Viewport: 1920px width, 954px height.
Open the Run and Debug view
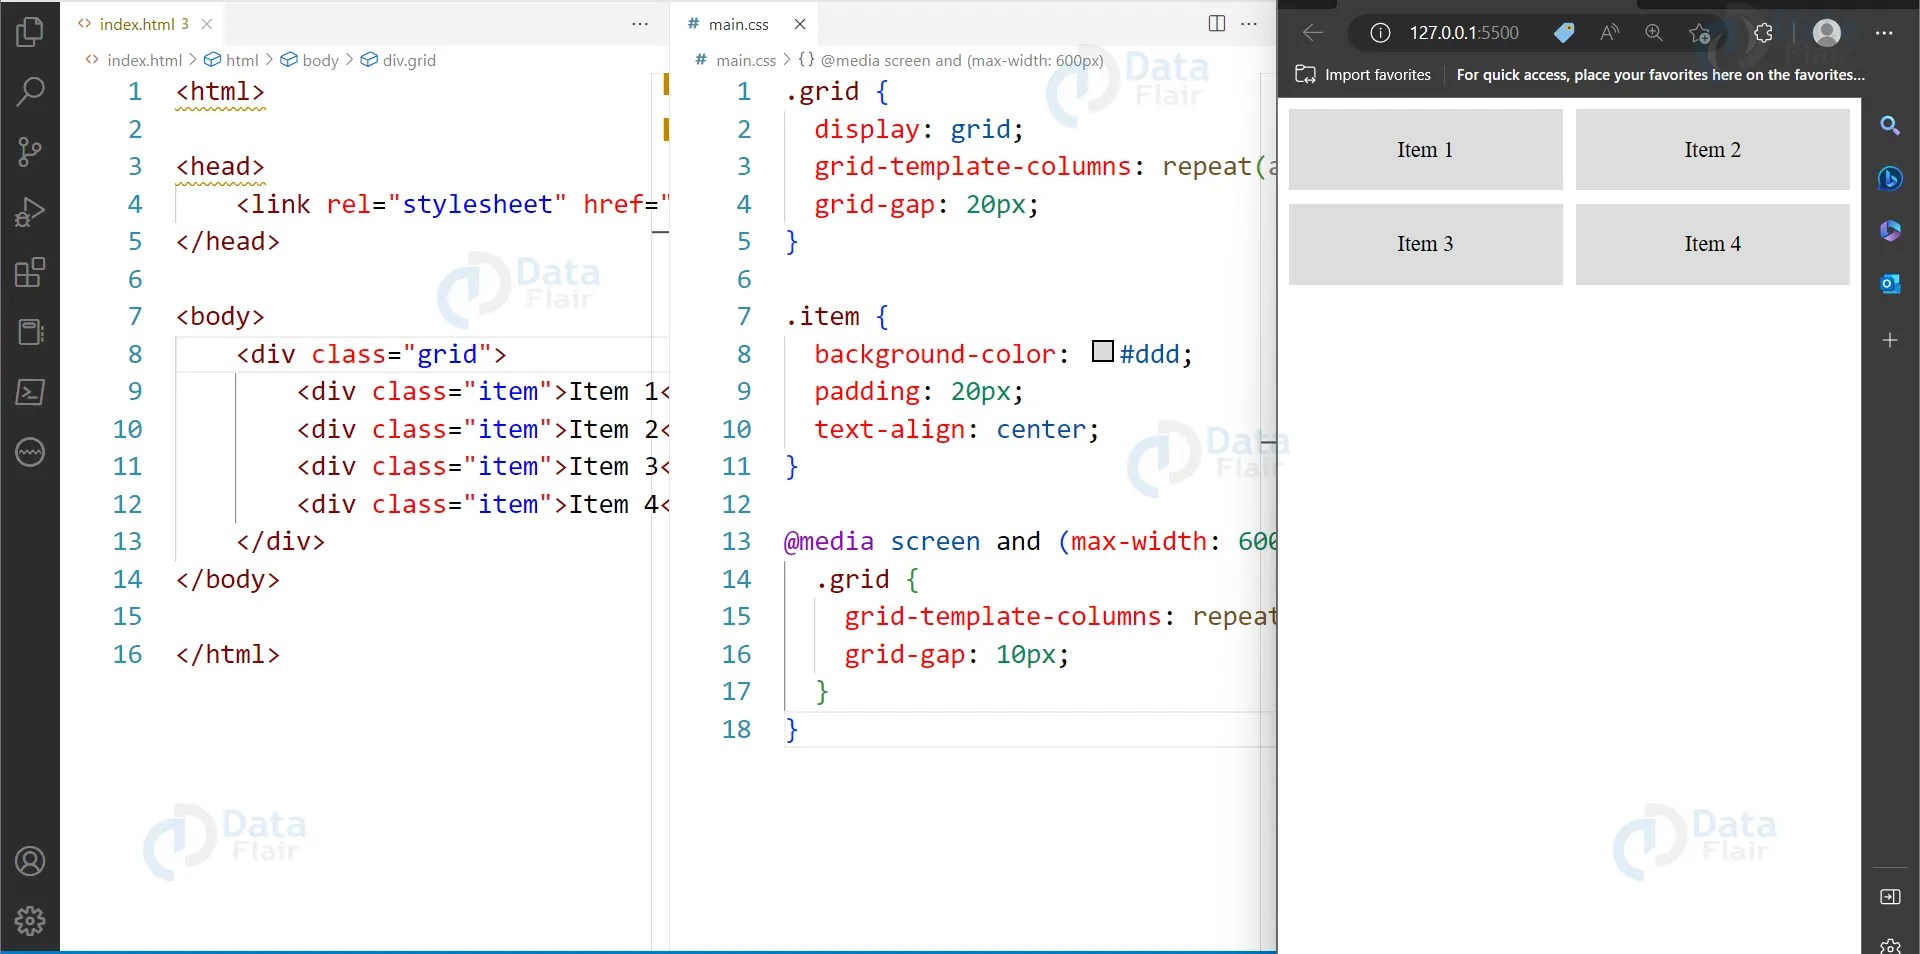click(x=30, y=212)
